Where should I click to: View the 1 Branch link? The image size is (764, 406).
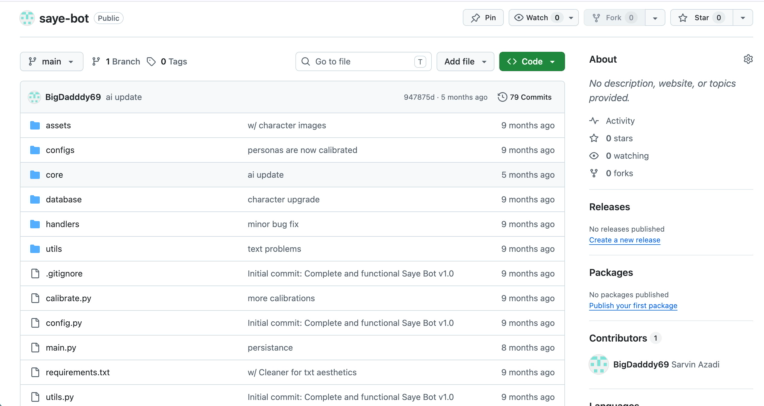point(116,61)
